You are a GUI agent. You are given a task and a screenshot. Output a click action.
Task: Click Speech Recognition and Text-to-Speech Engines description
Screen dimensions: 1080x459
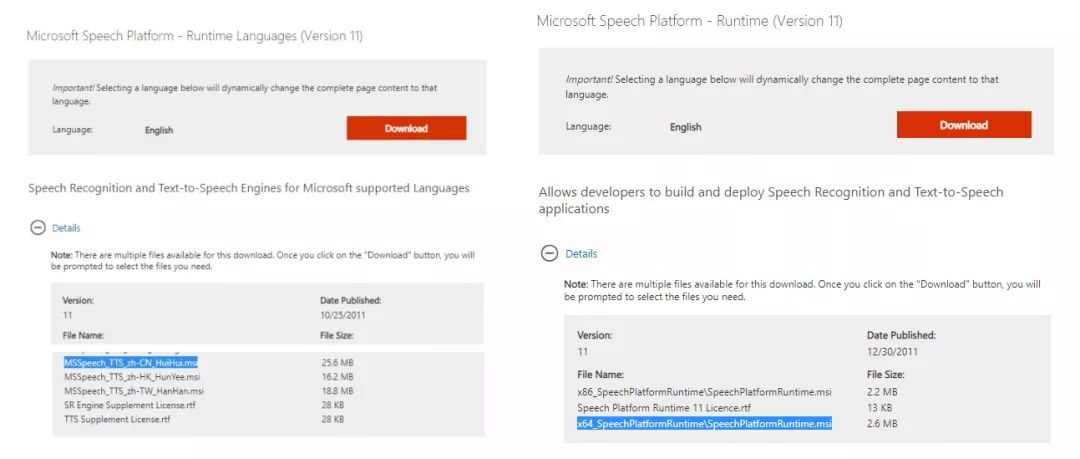coord(249,187)
